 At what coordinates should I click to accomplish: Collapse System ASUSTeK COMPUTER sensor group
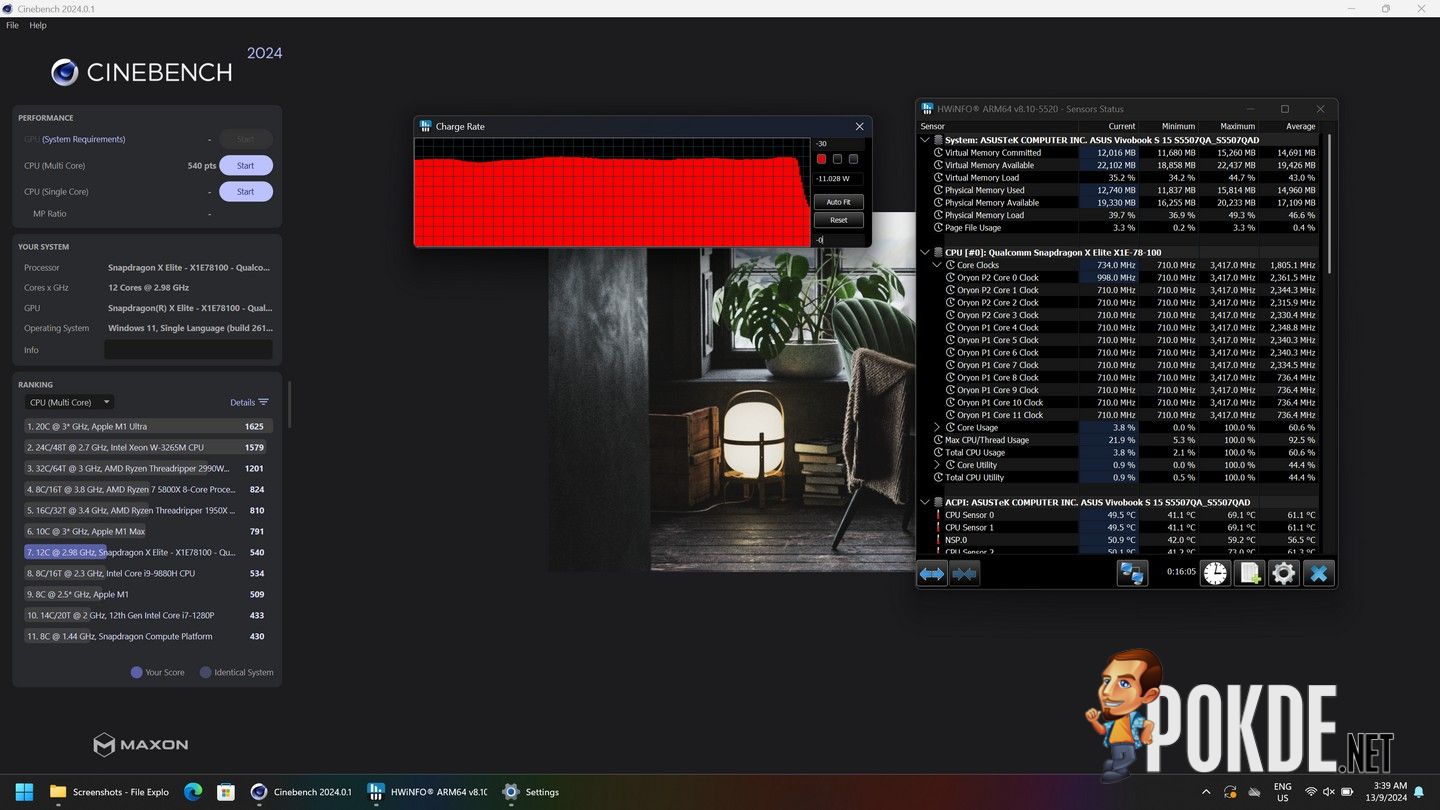tap(925, 140)
